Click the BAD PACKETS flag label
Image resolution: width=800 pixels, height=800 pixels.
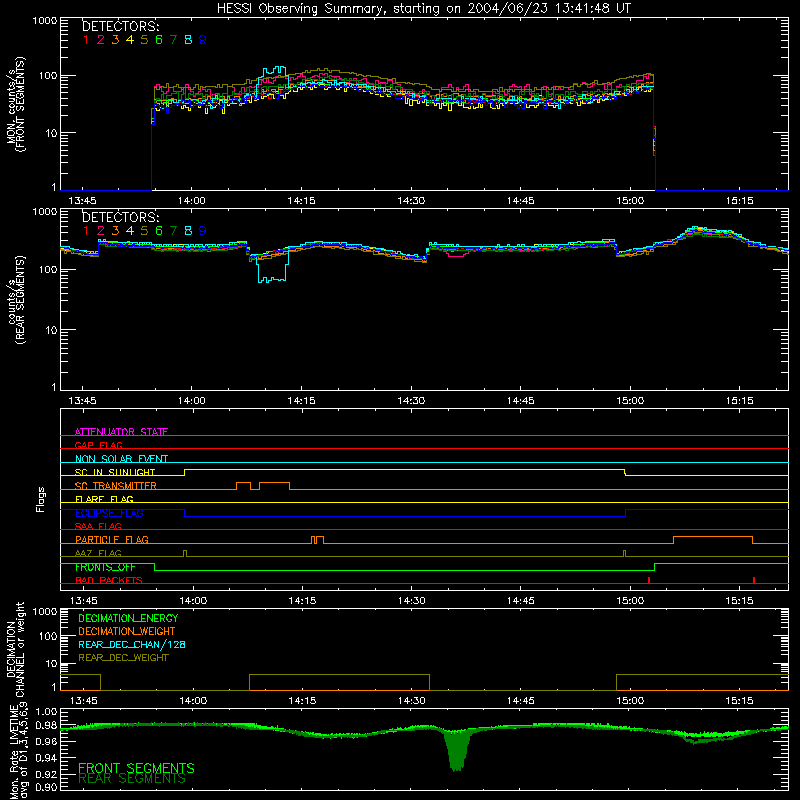(x=109, y=580)
